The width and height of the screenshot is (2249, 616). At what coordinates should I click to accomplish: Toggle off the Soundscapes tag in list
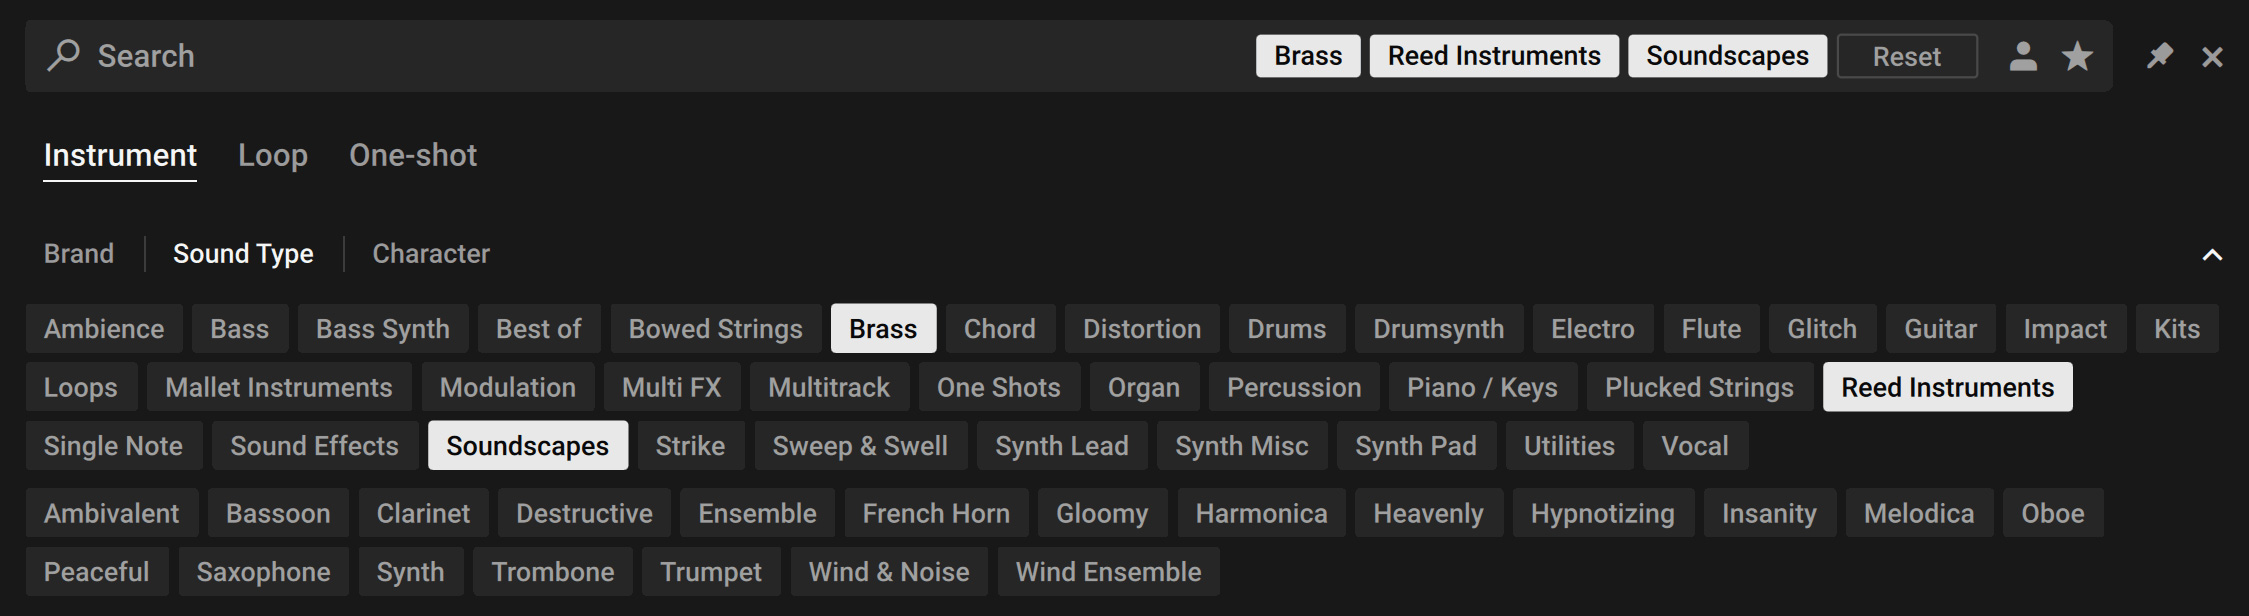pyautogui.click(x=527, y=446)
